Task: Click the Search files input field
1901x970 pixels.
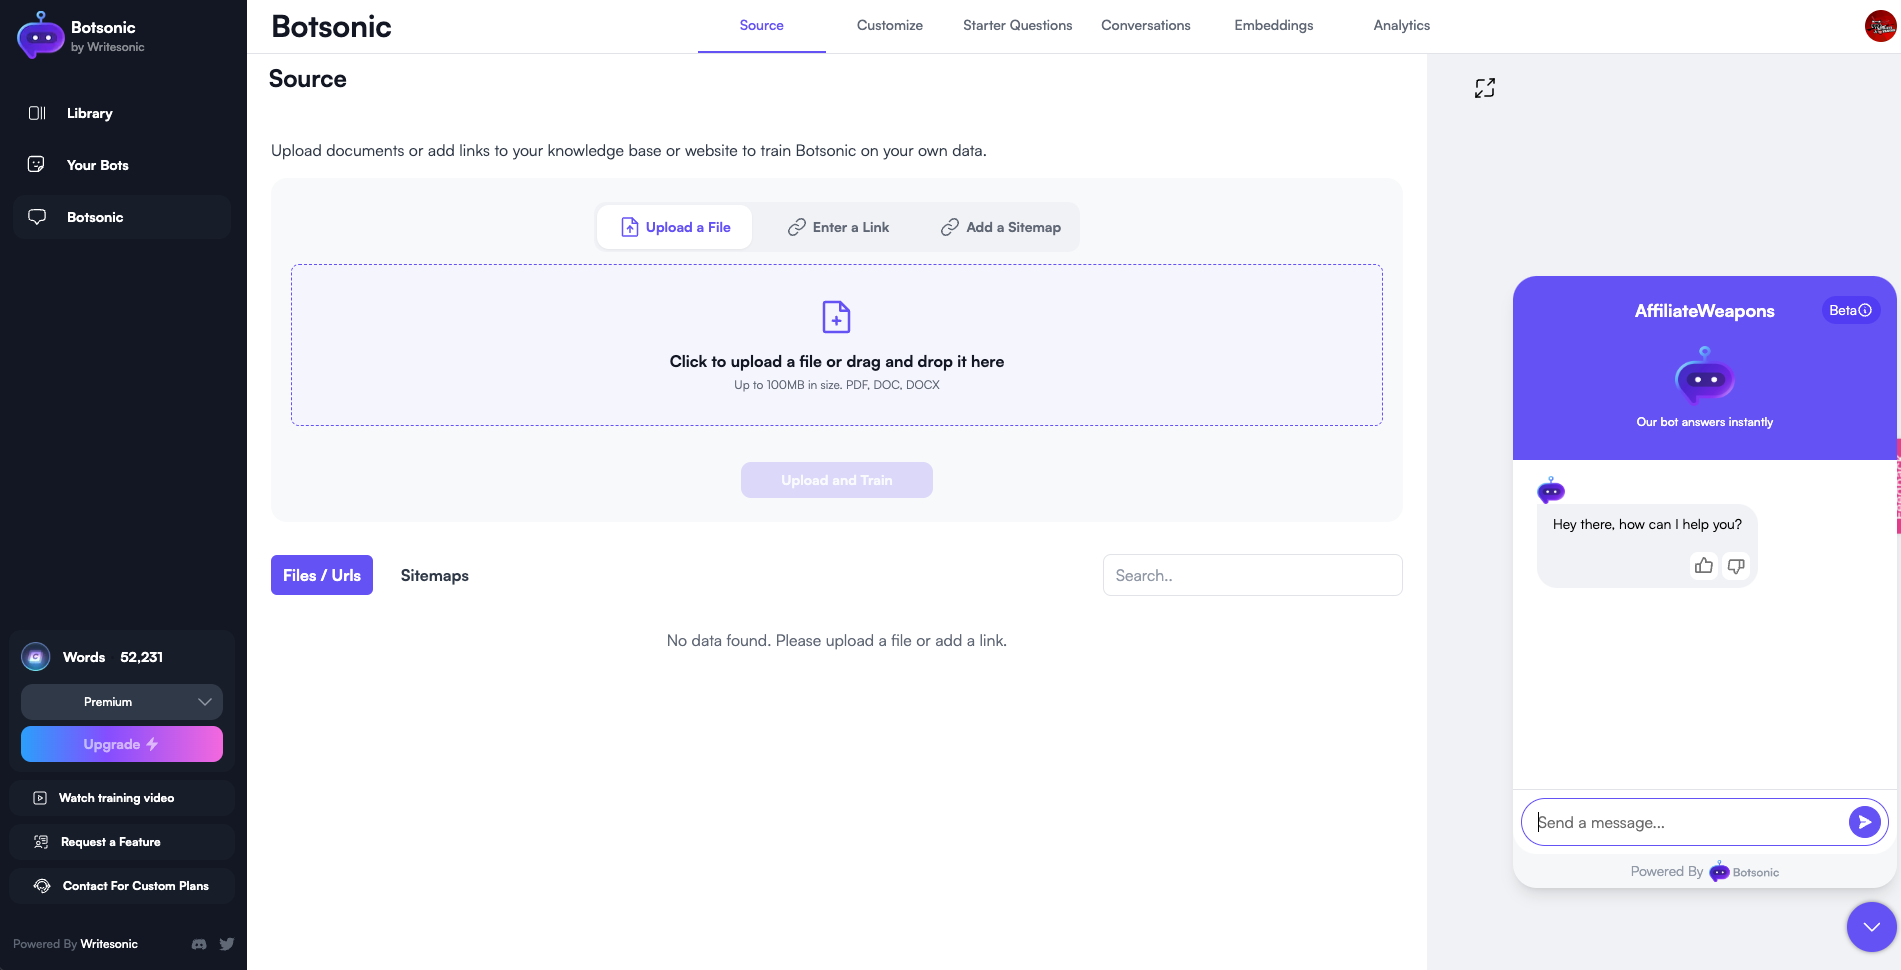Action: coord(1252,576)
